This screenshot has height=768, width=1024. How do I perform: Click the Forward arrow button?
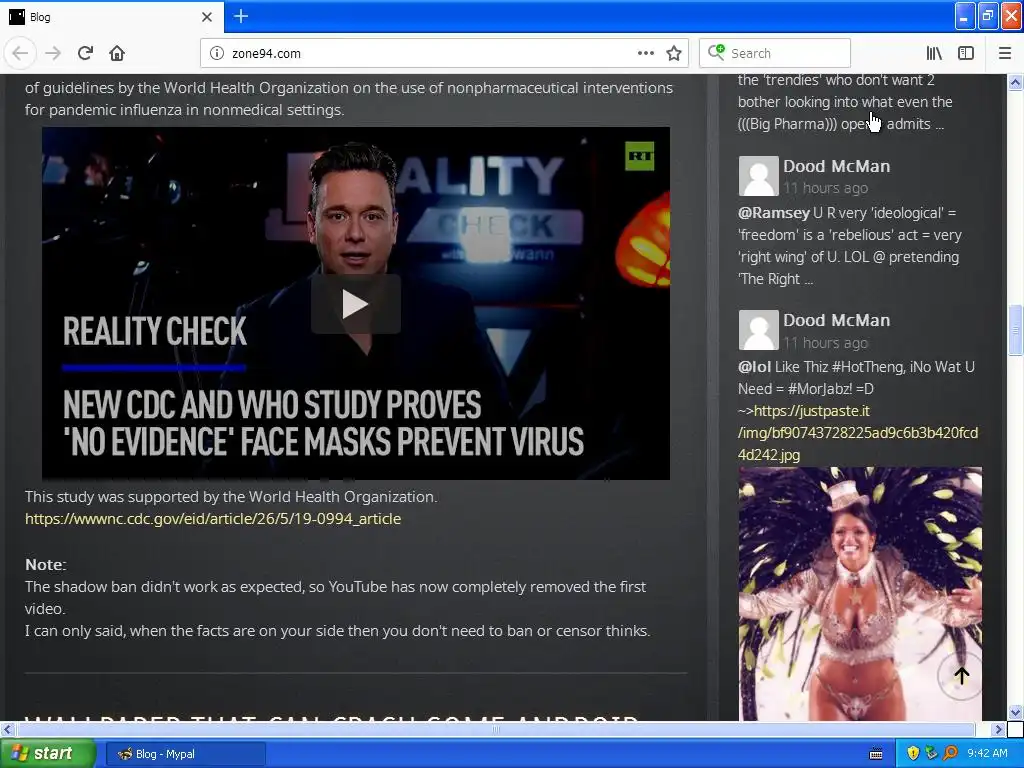click(x=53, y=53)
